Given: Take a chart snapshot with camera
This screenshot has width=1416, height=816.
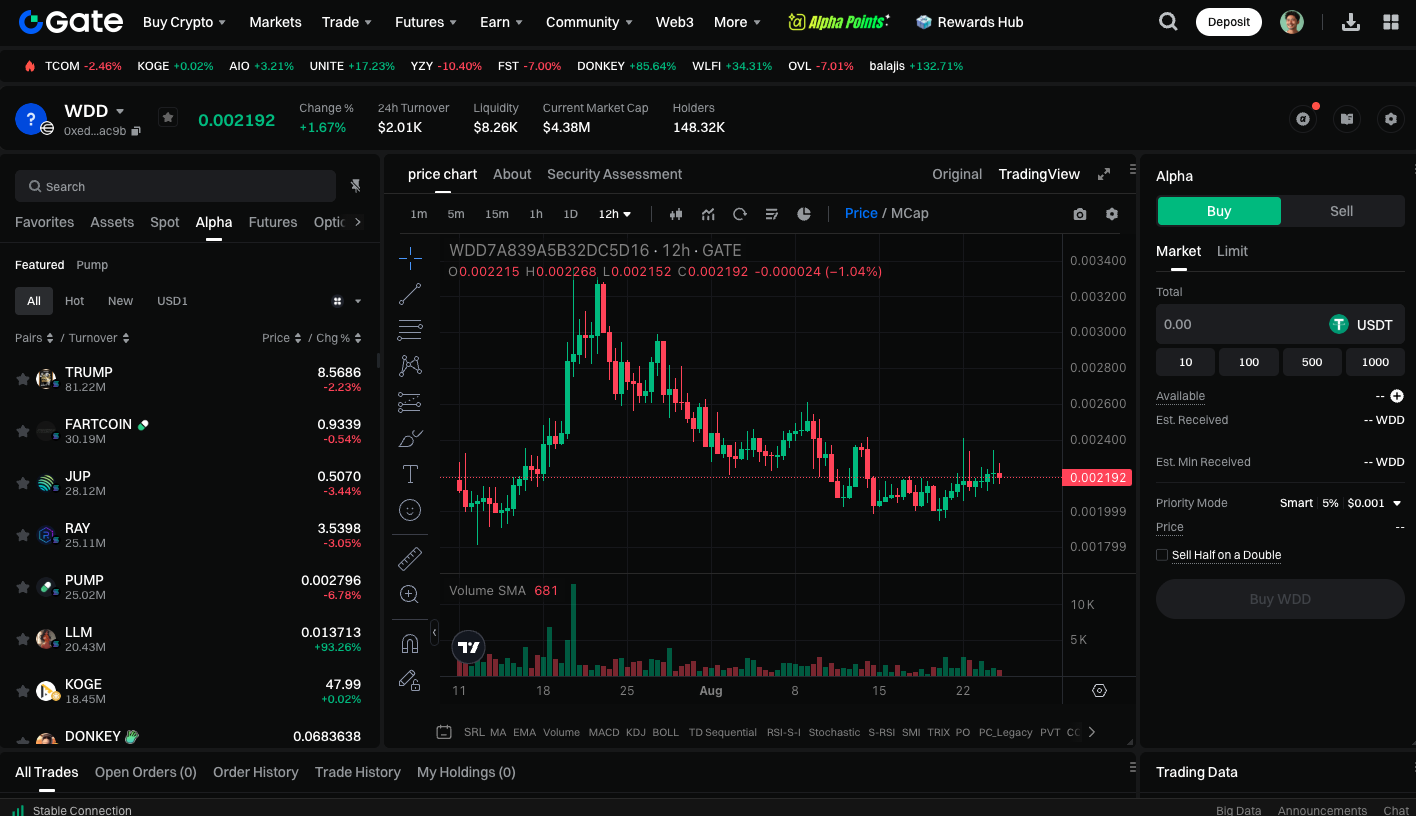Looking at the screenshot, I should (x=1080, y=214).
